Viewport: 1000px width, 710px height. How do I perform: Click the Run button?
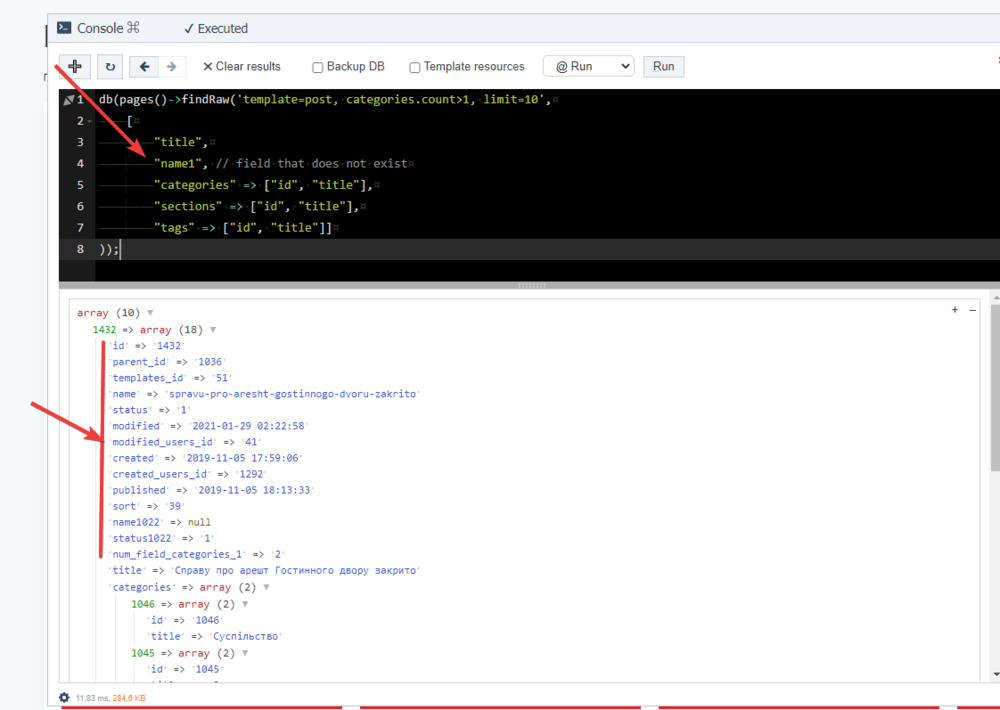click(664, 66)
